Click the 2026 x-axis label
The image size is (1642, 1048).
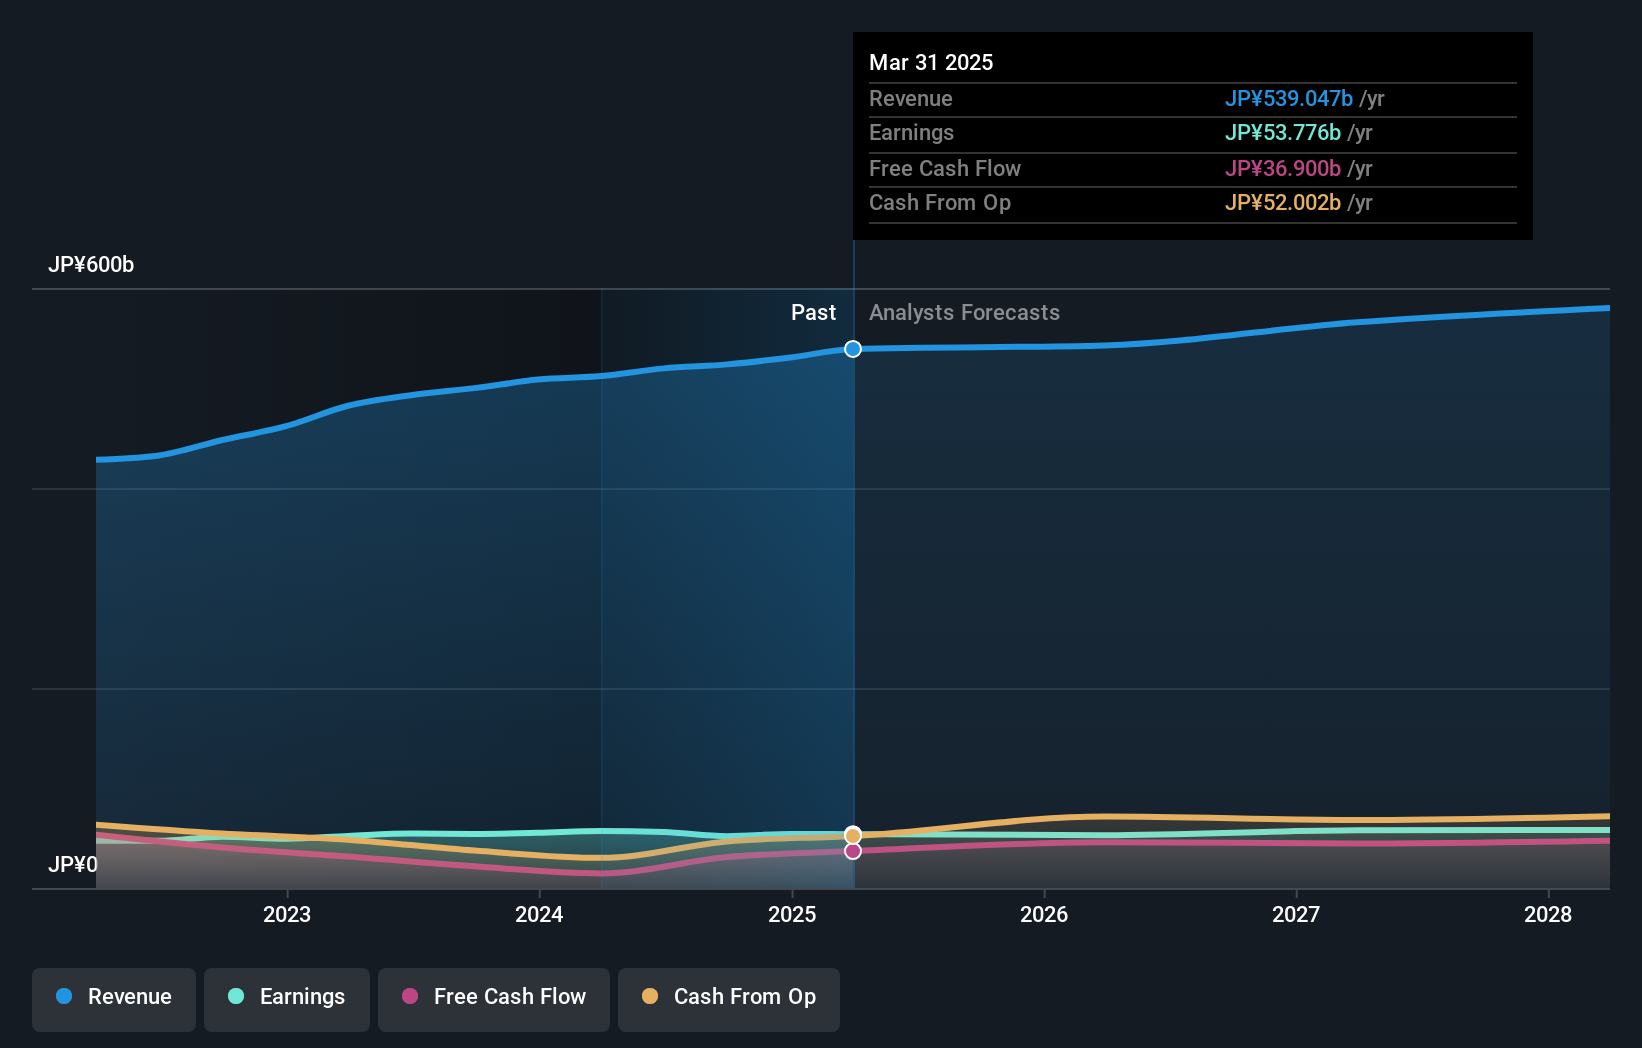click(1044, 914)
